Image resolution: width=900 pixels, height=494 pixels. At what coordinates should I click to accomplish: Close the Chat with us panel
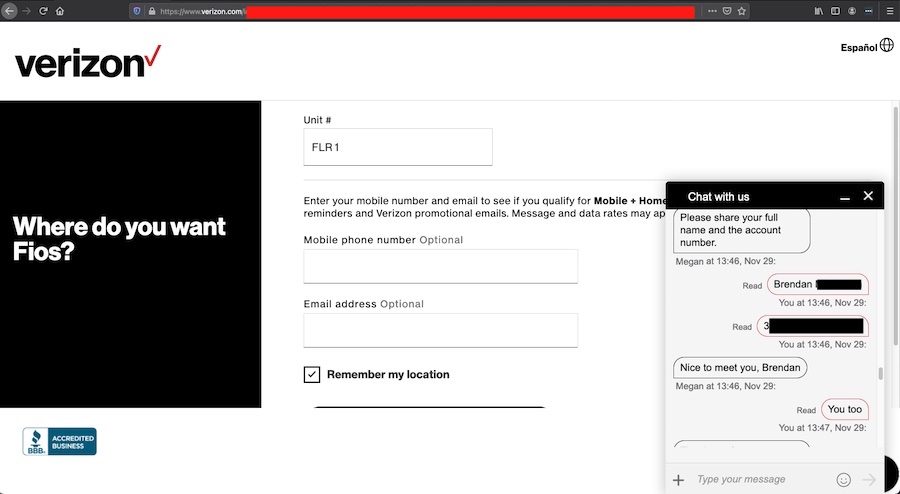click(868, 196)
